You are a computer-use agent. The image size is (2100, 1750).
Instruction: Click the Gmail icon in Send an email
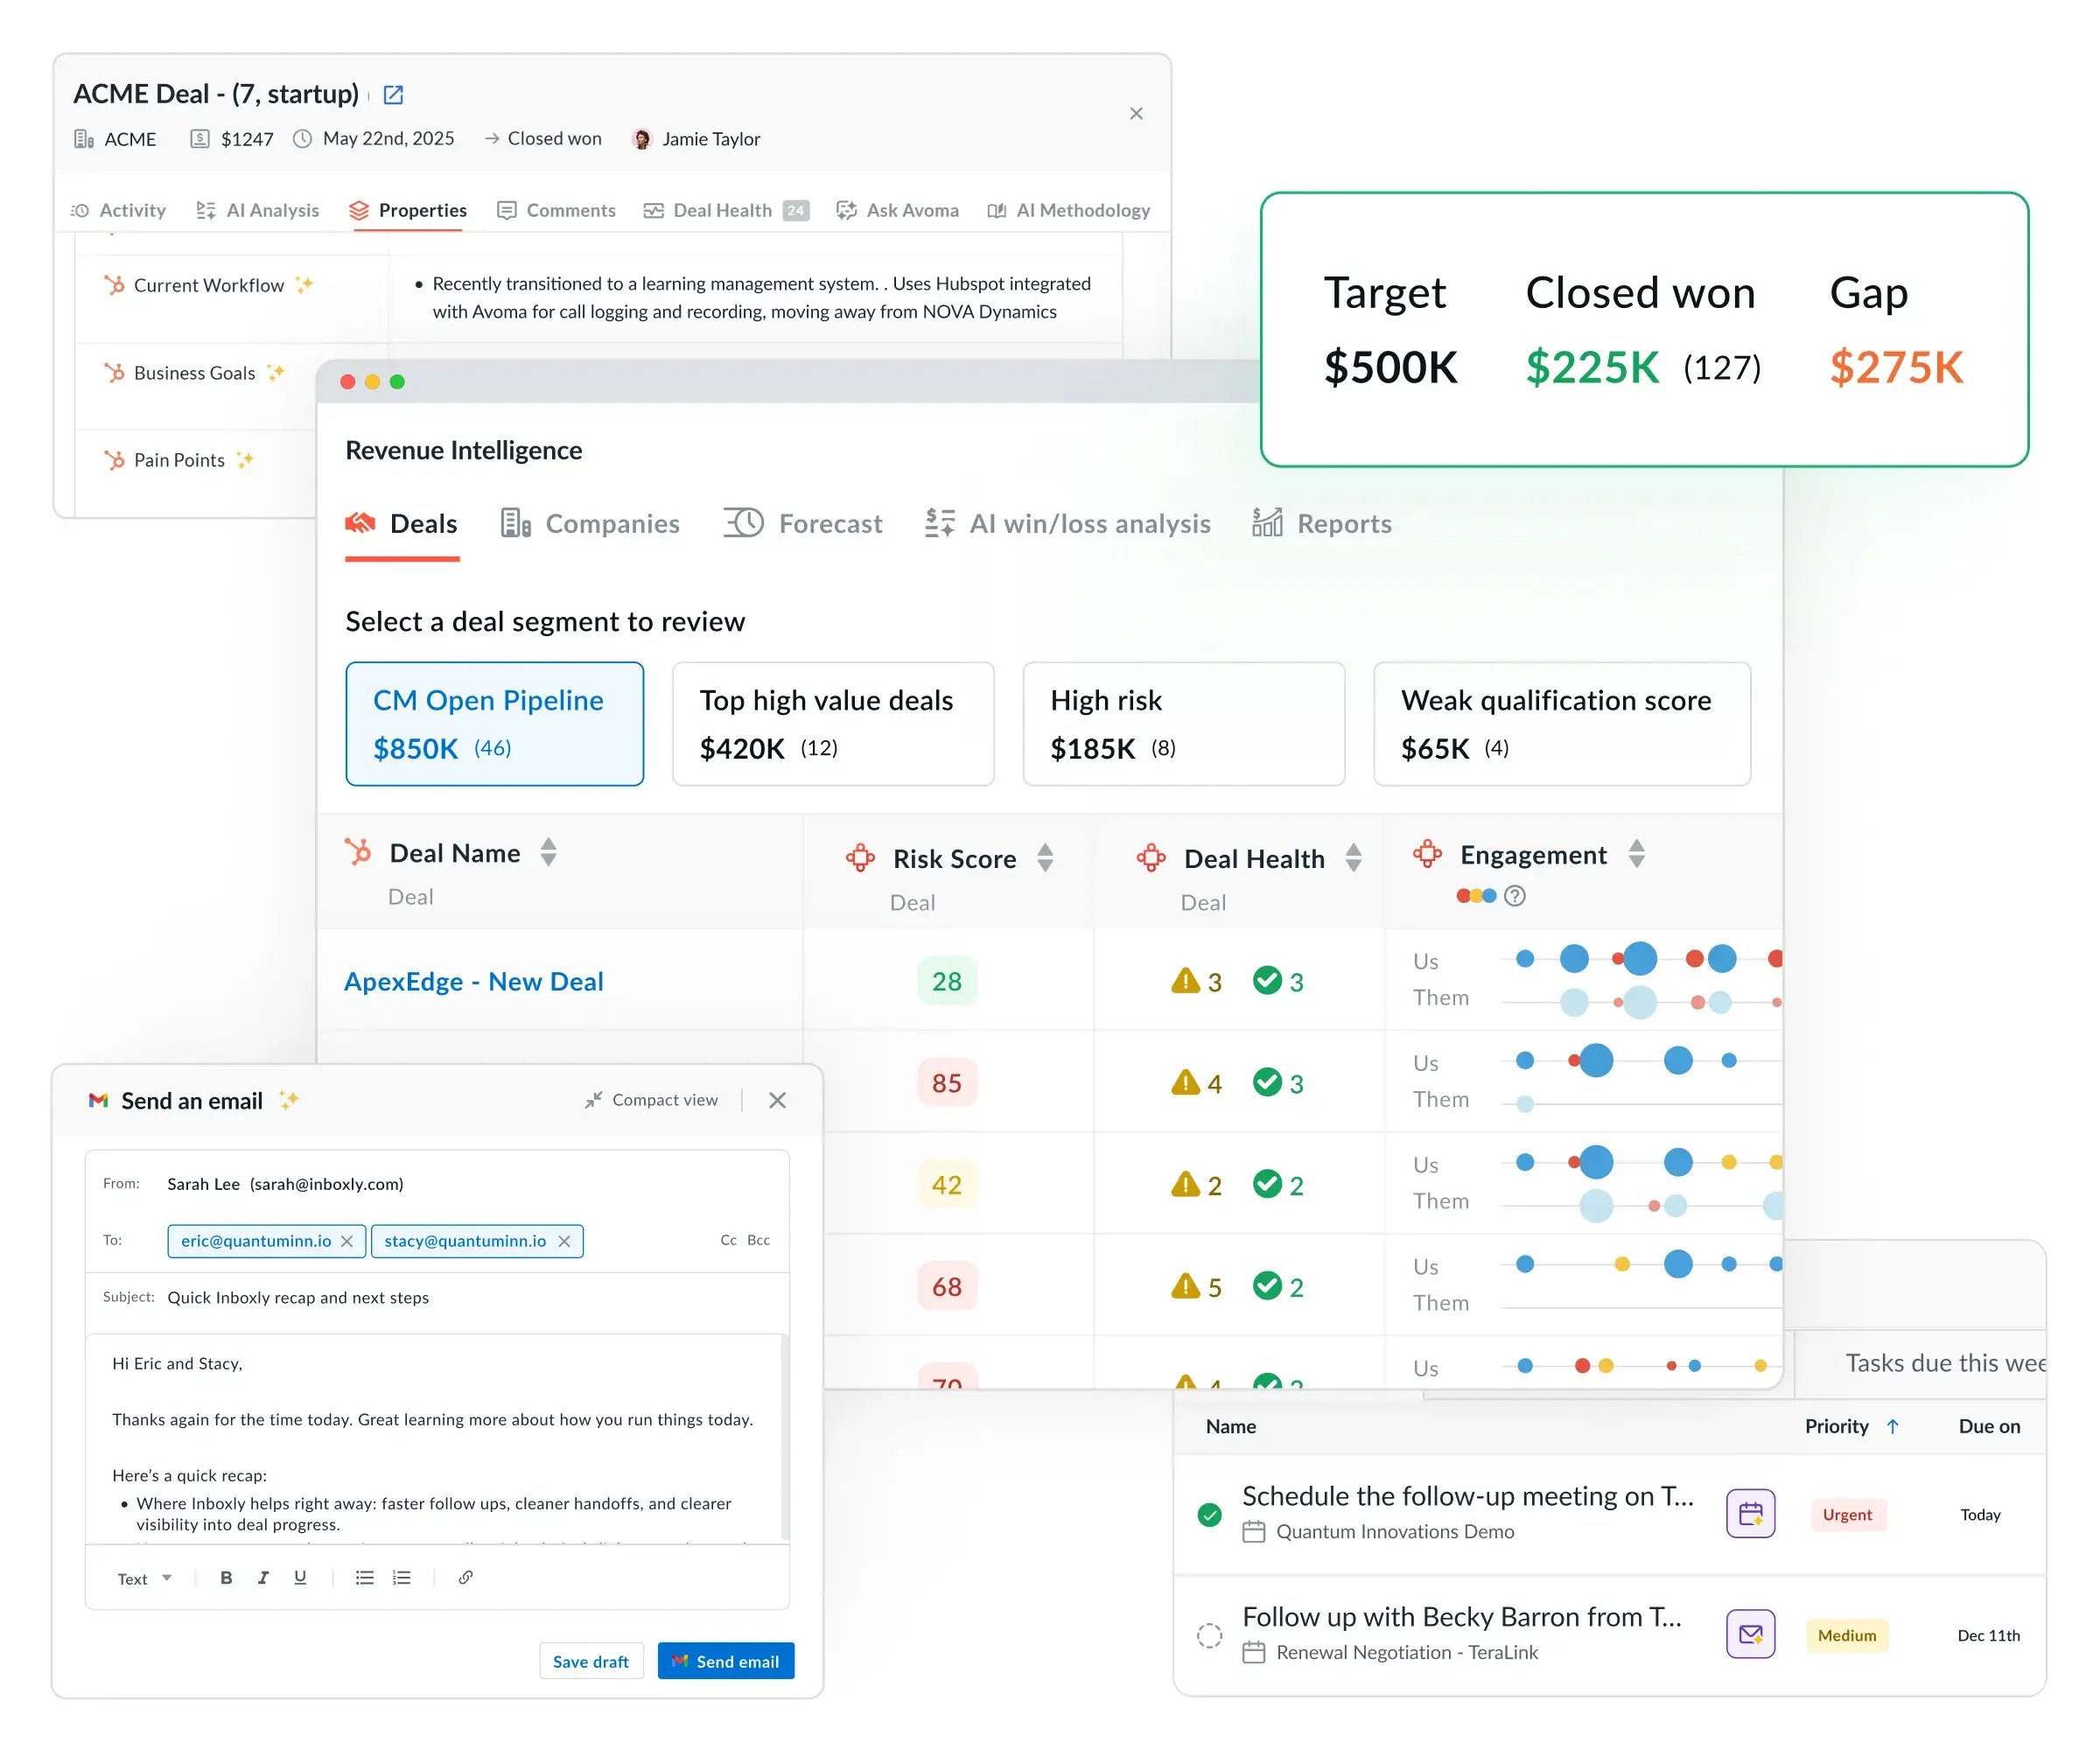pyautogui.click(x=98, y=1100)
